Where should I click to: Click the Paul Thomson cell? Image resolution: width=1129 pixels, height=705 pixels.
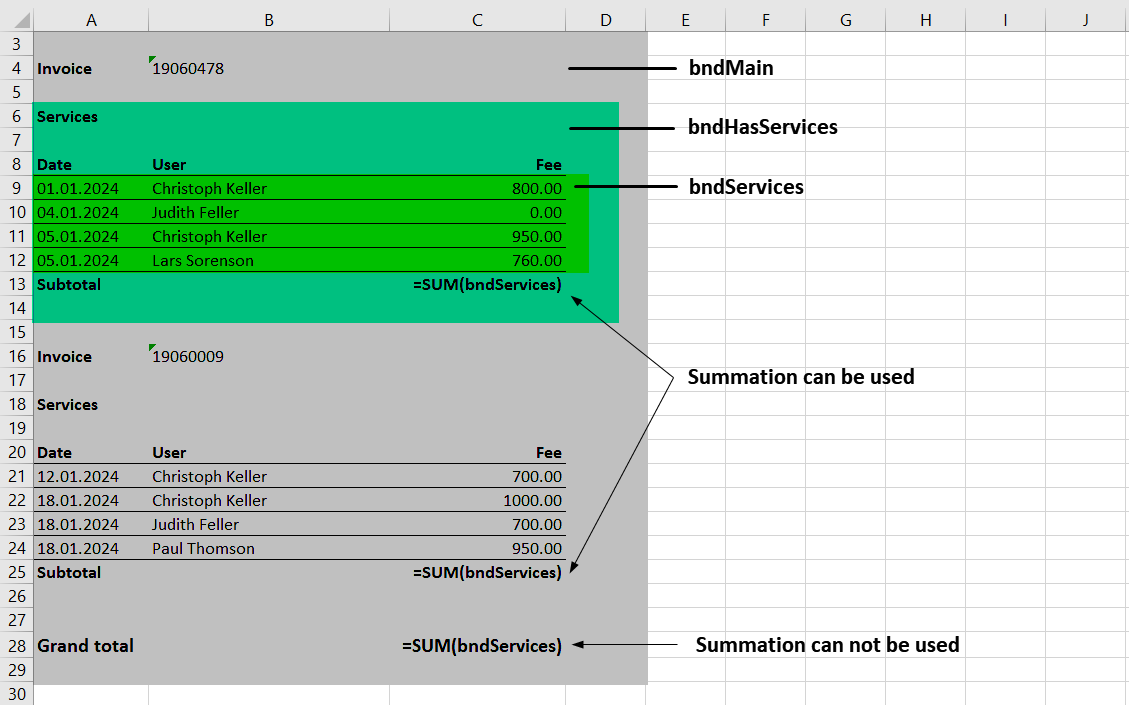coord(203,549)
